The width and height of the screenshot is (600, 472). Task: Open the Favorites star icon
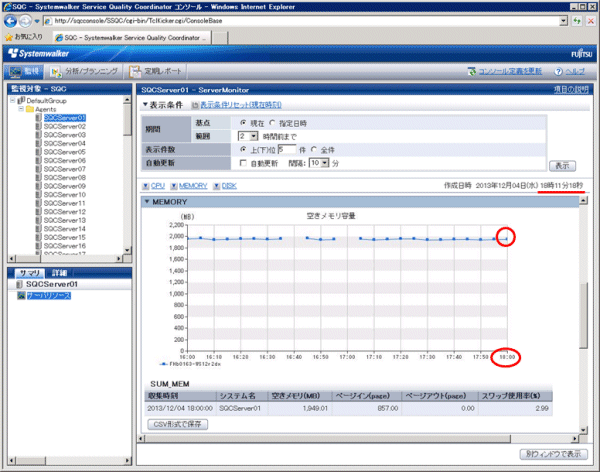click(x=8, y=37)
